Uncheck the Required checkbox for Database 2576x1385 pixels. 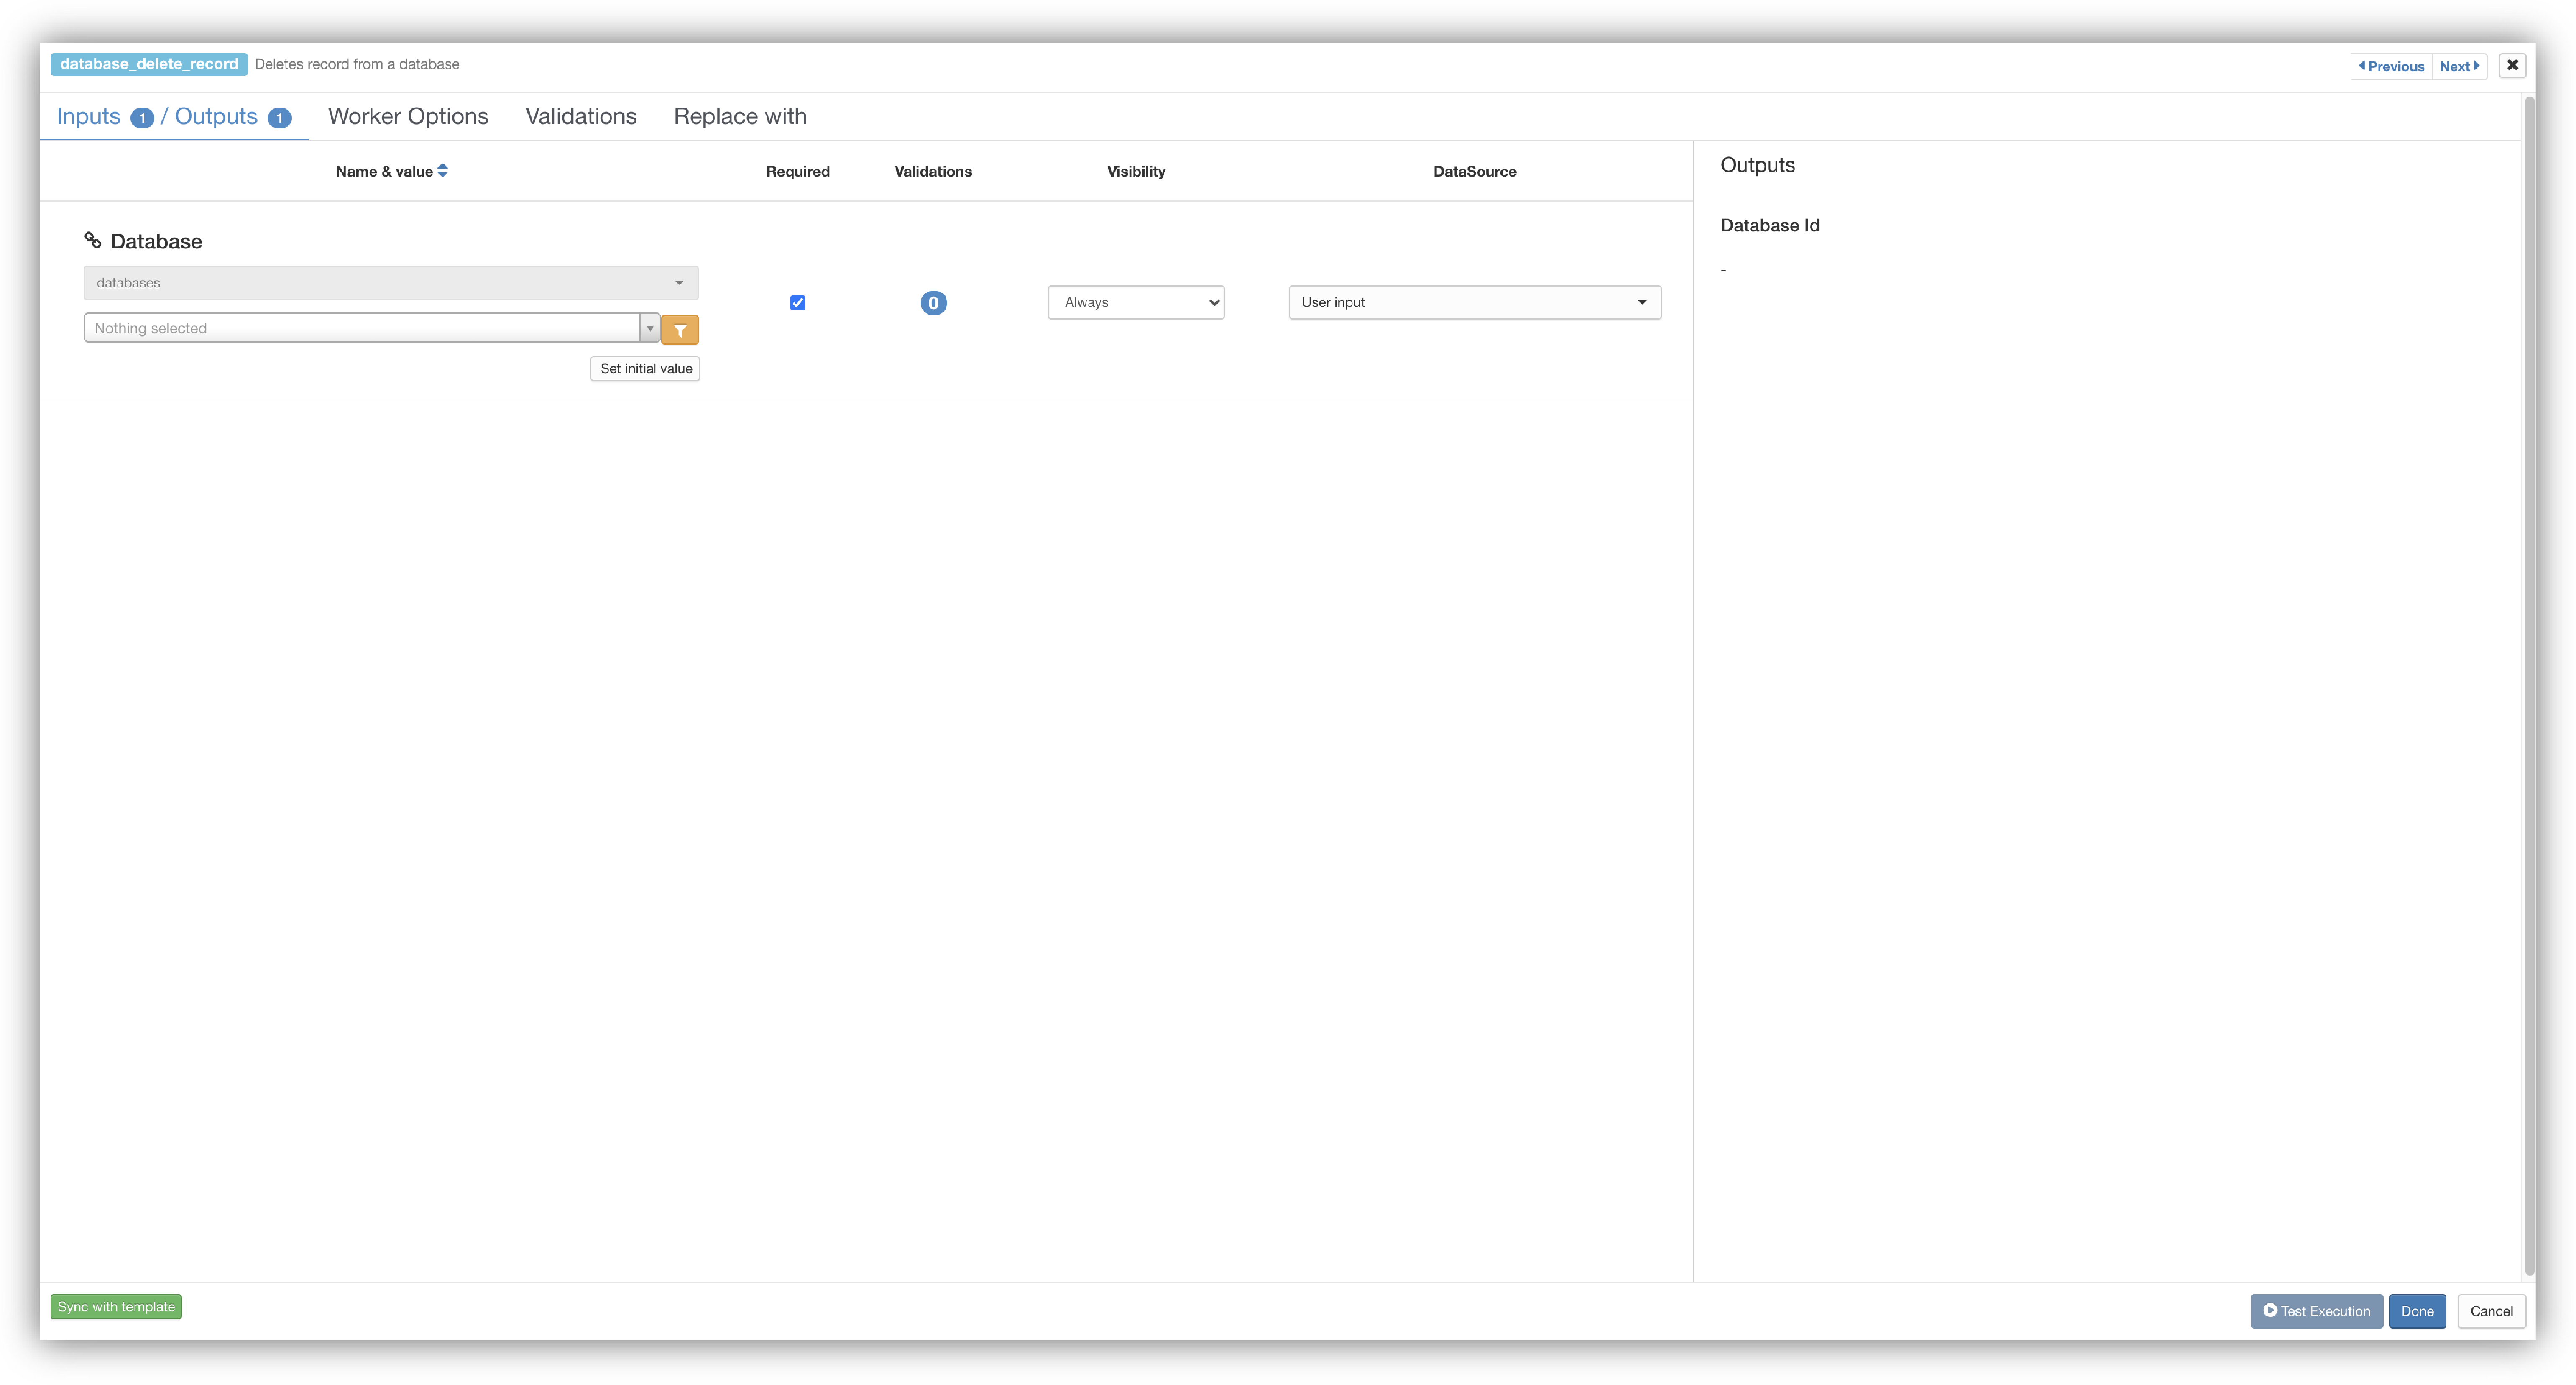[797, 302]
